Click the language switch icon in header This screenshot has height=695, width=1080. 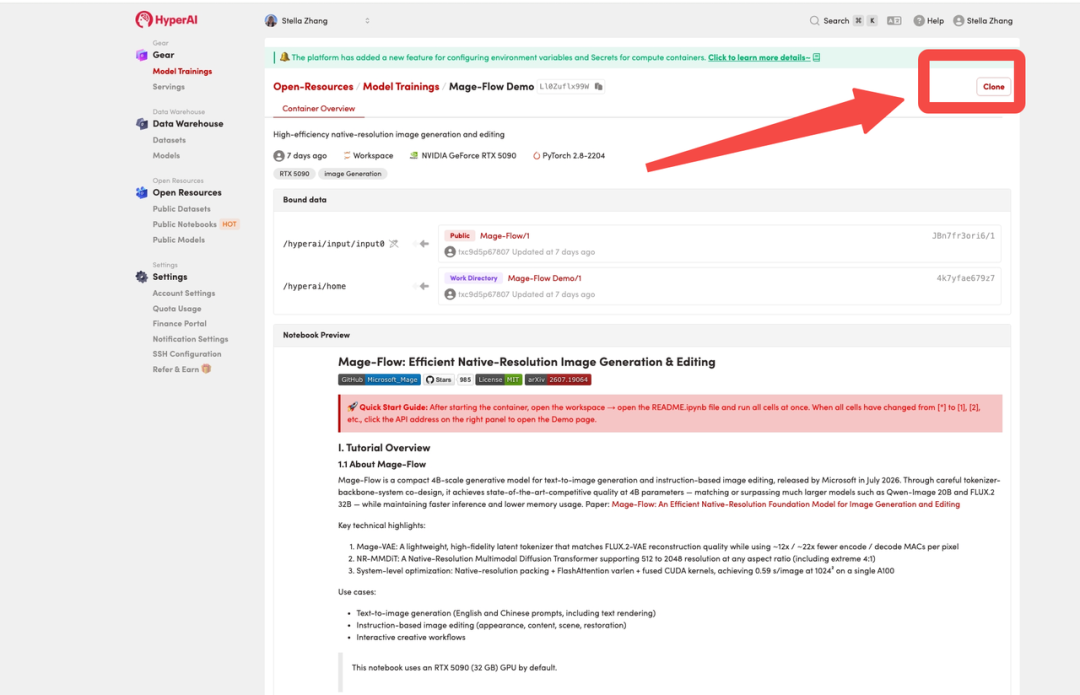894,21
